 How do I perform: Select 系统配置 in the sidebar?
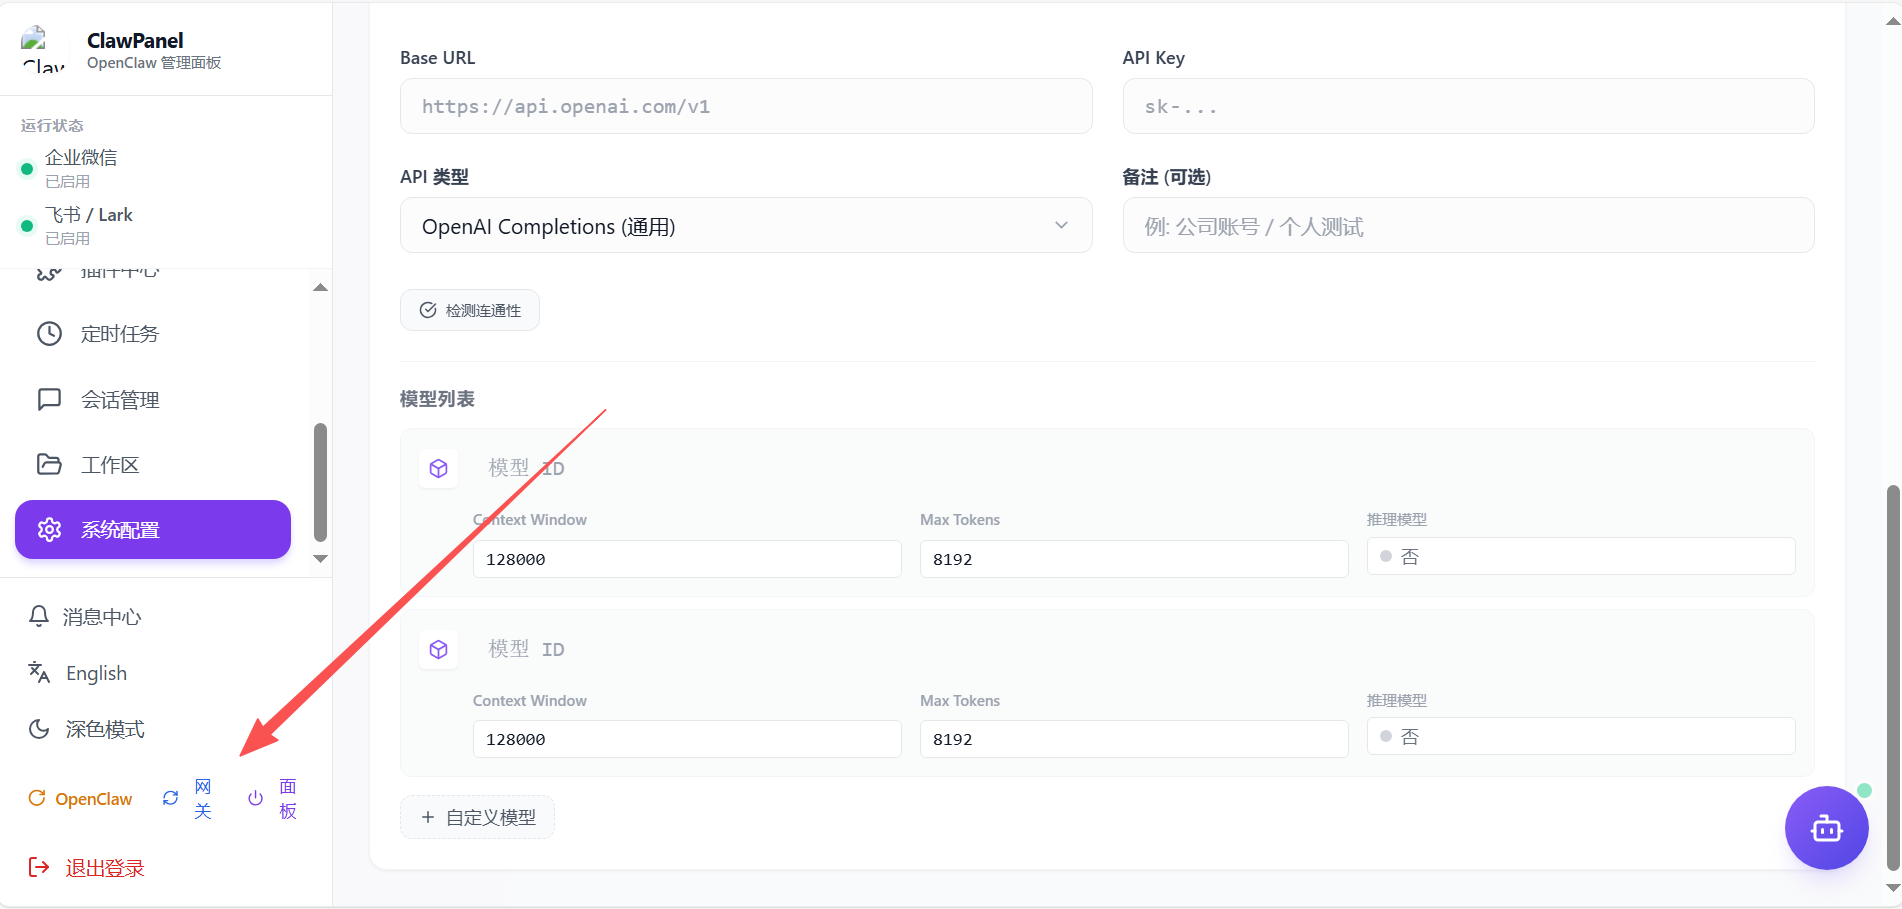pos(153,530)
